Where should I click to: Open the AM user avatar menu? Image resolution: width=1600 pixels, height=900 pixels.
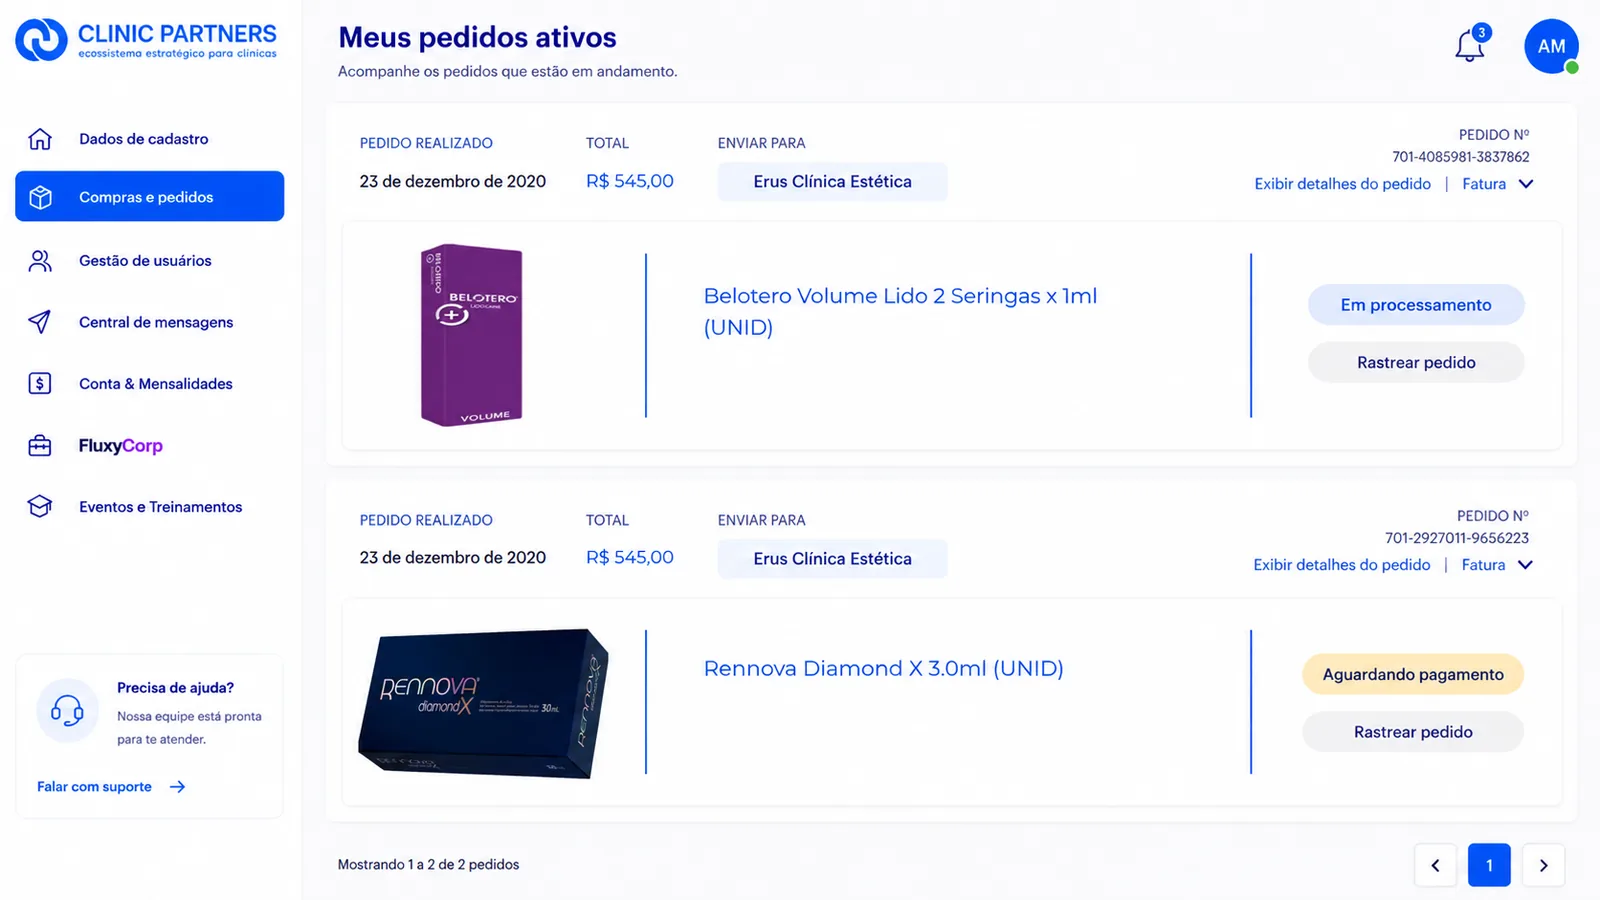(x=1551, y=46)
